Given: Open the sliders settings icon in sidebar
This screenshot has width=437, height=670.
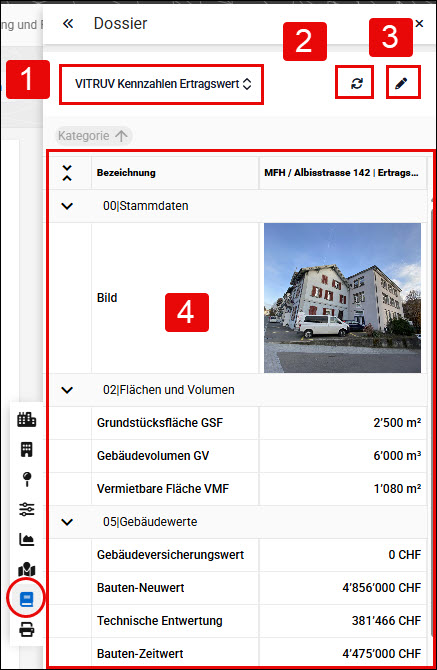Looking at the screenshot, I should [26, 509].
